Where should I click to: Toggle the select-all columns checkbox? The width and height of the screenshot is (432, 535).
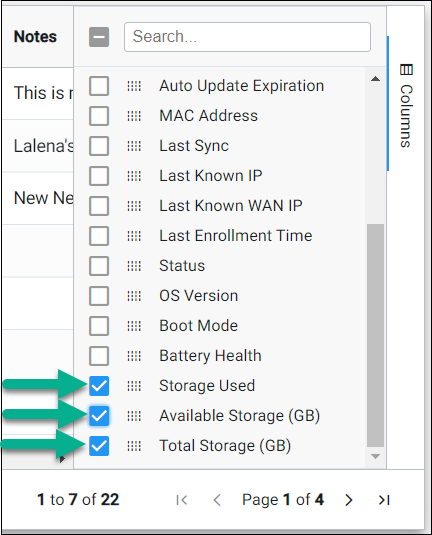pyautogui.click(x=99, y=37)
